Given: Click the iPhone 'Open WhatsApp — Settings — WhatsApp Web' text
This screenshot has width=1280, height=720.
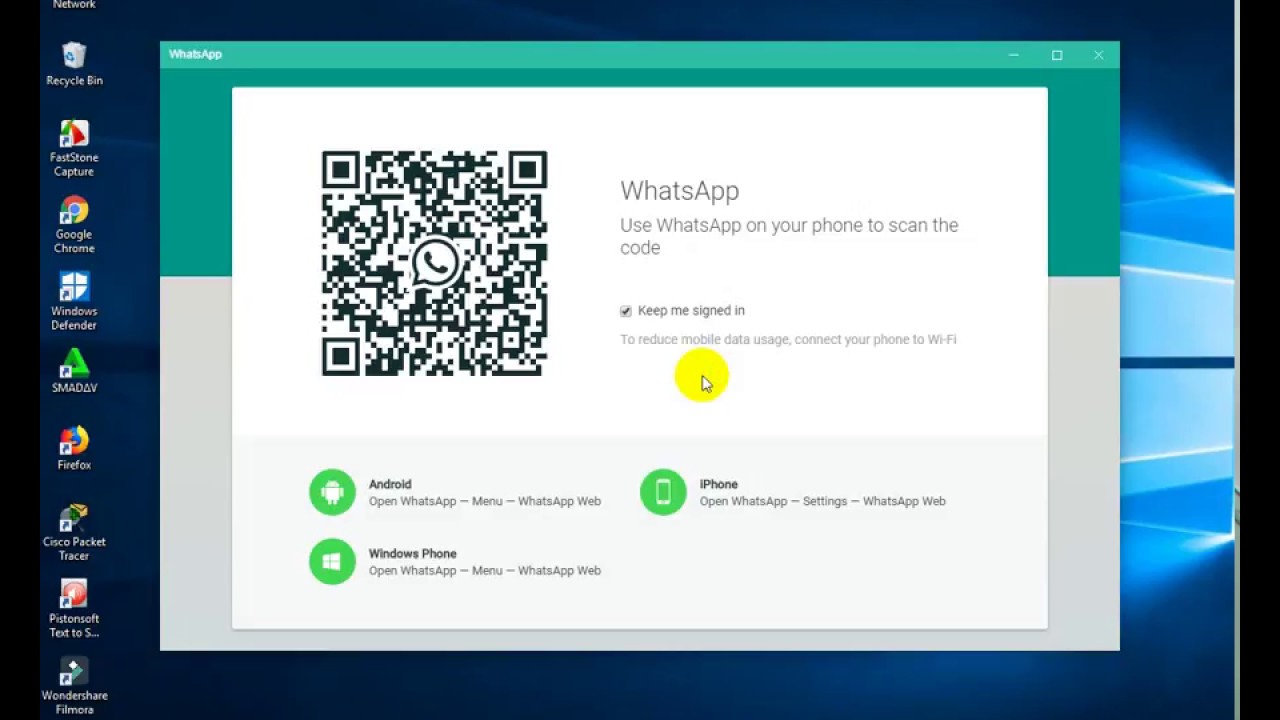Looking at the screenshot, I should [823, 501].
